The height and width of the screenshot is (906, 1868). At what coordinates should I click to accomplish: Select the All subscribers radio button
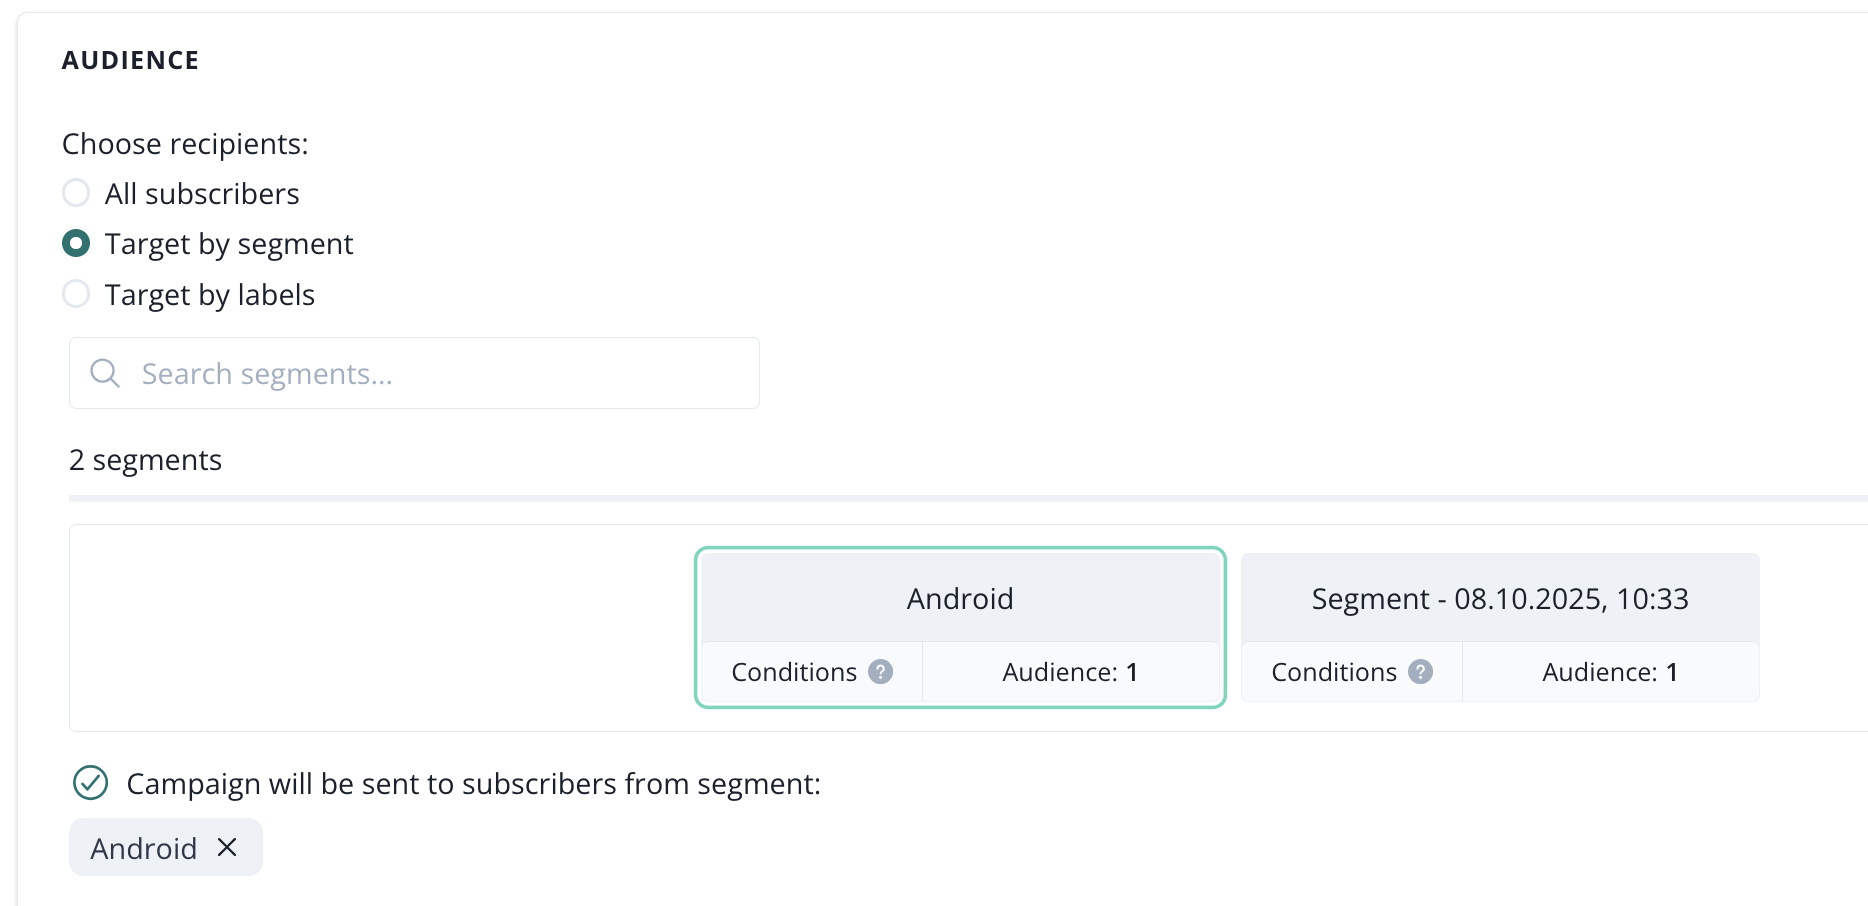click(x=76, y=193)
